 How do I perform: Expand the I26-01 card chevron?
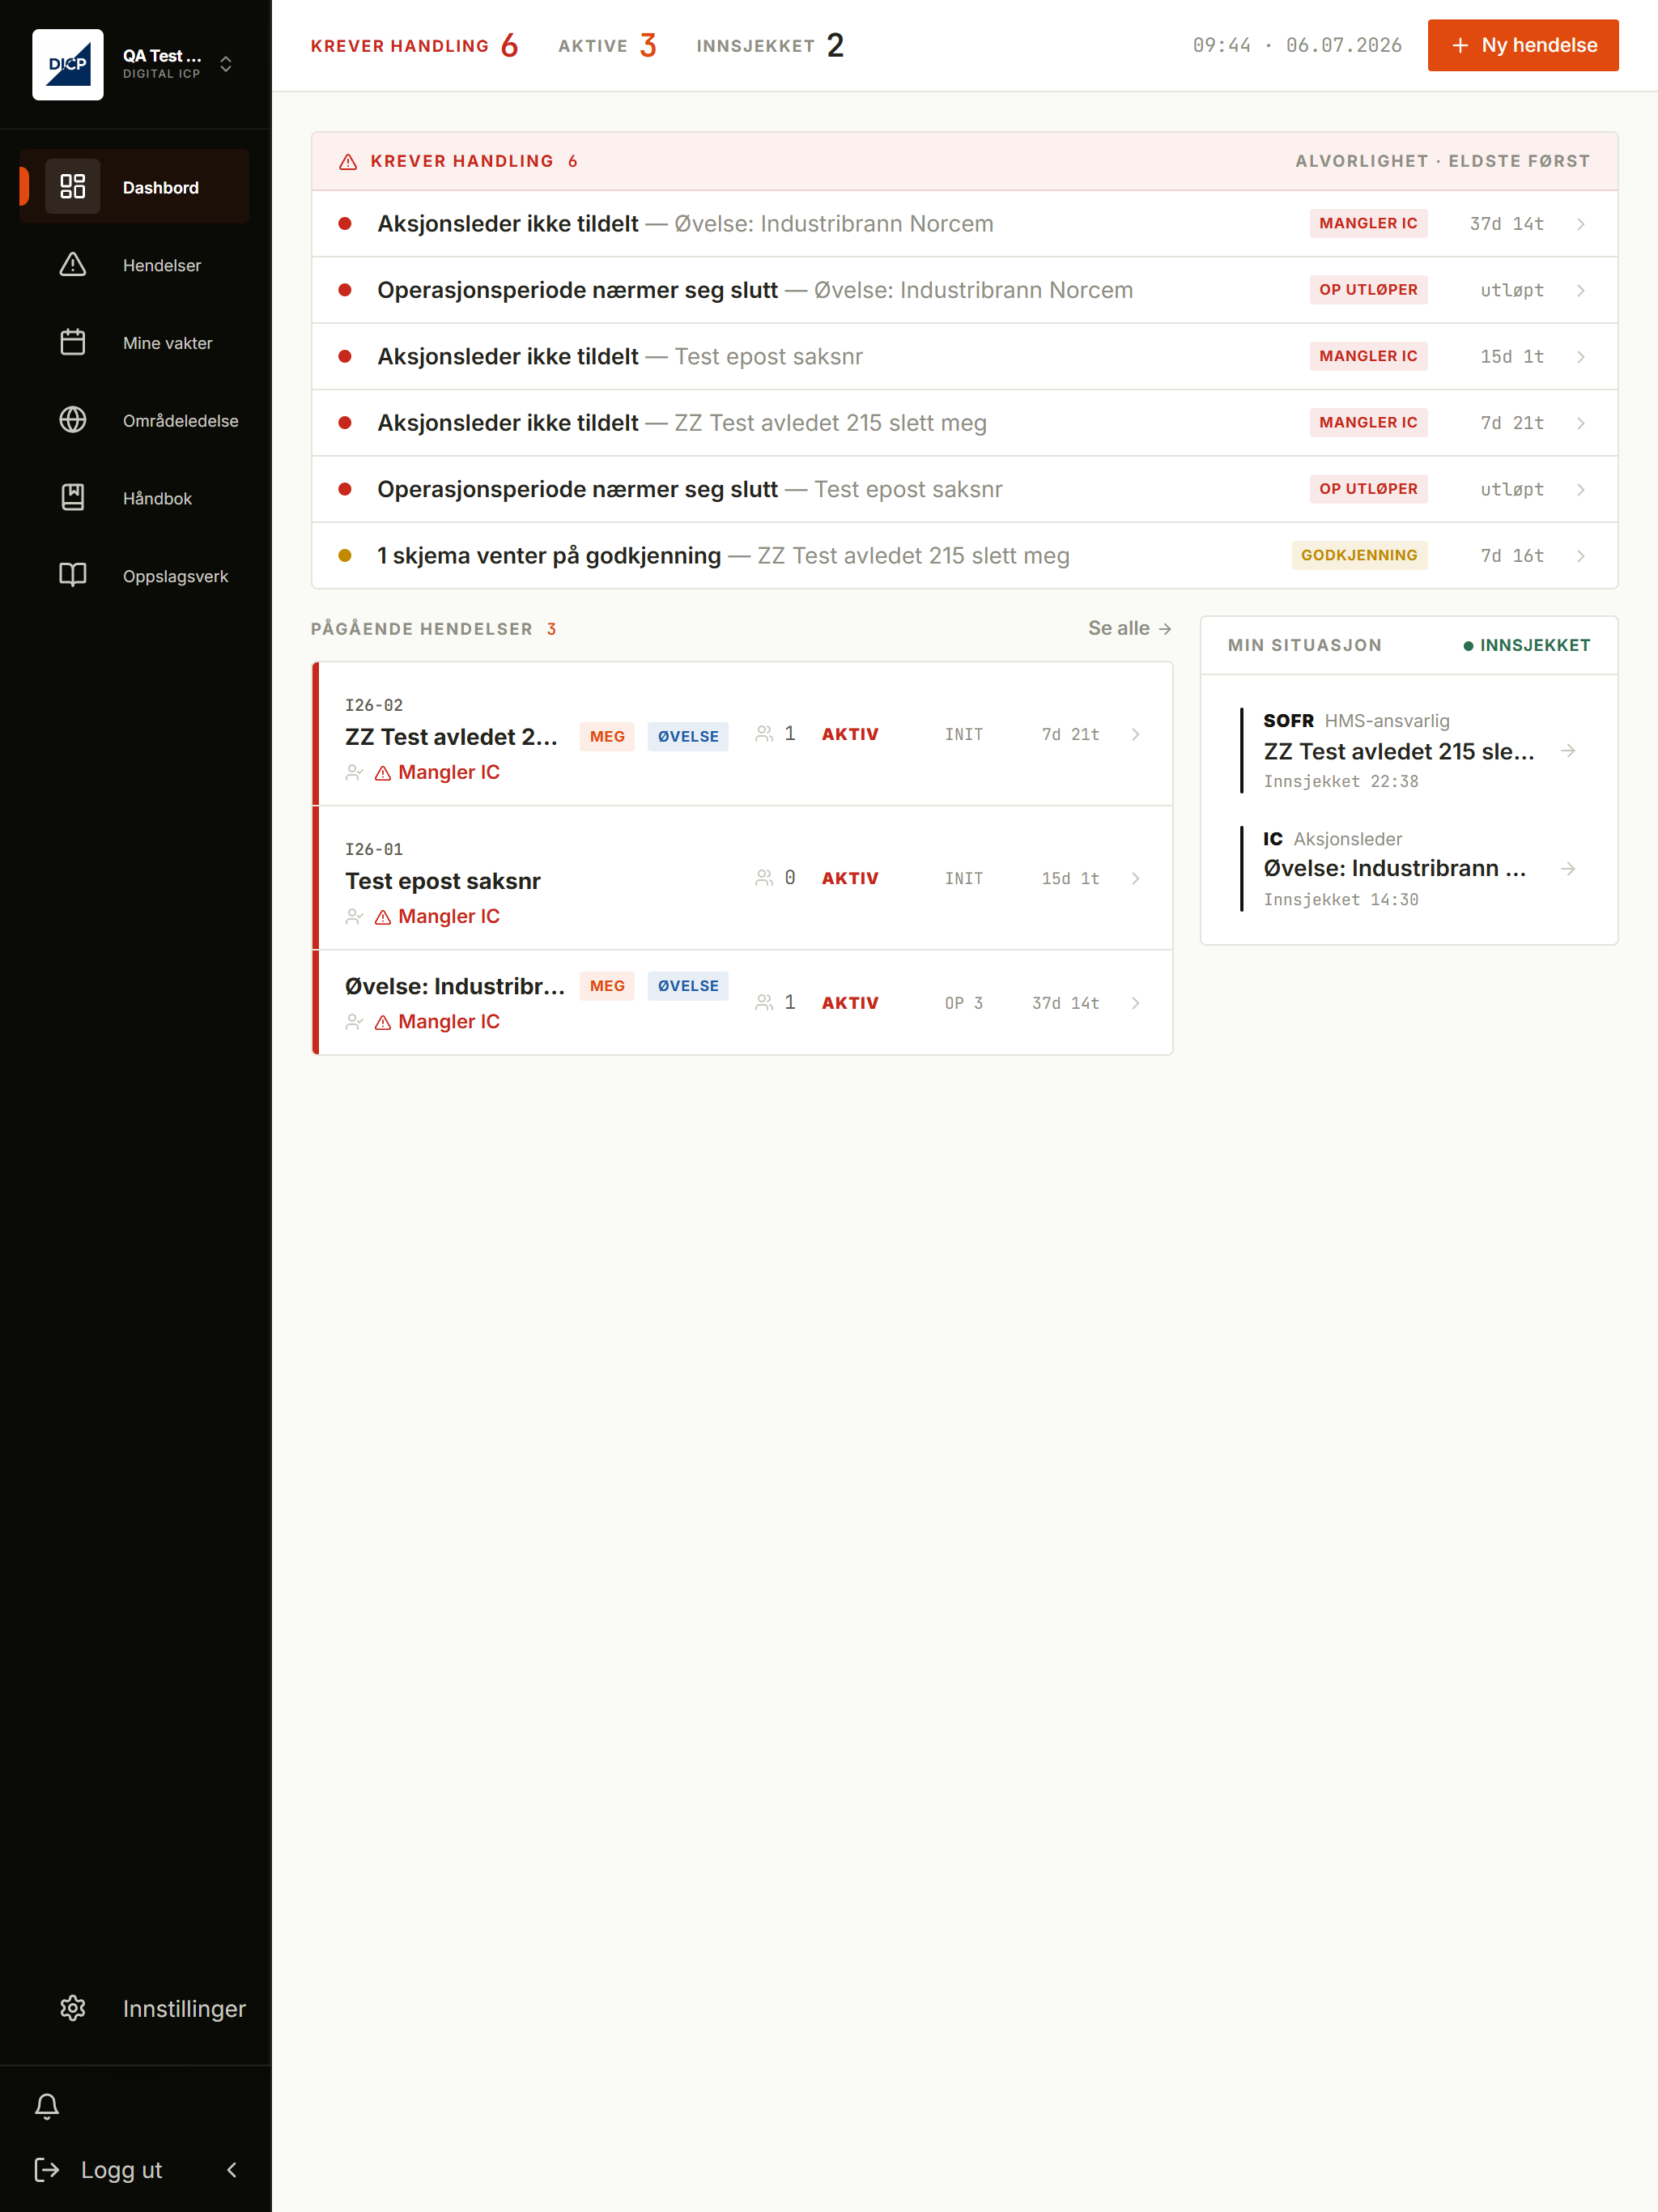tap(1135, 878)
